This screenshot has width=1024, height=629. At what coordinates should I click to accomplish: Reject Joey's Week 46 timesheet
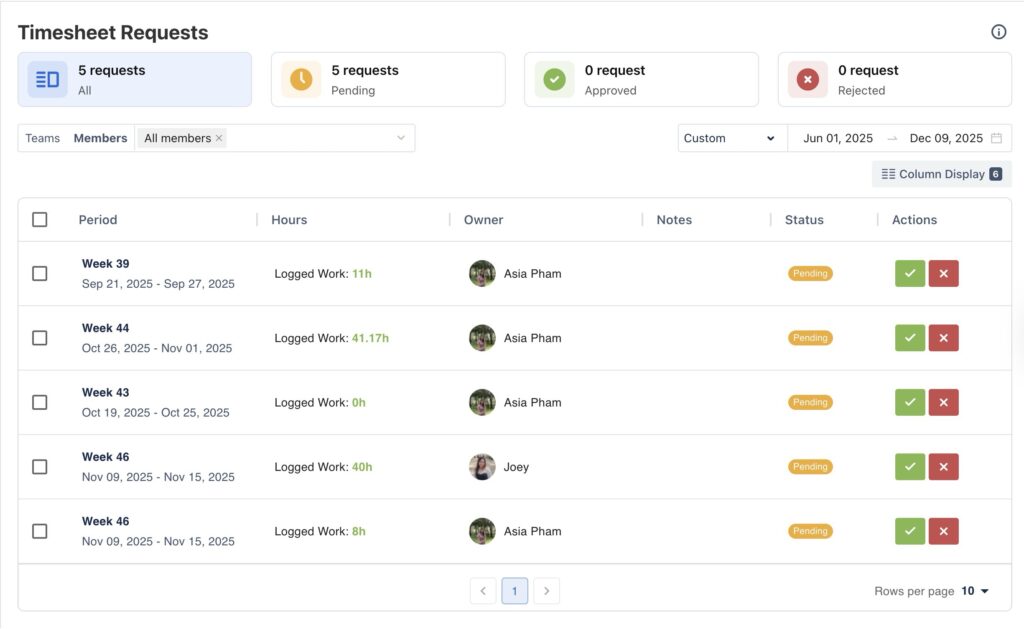943,466
